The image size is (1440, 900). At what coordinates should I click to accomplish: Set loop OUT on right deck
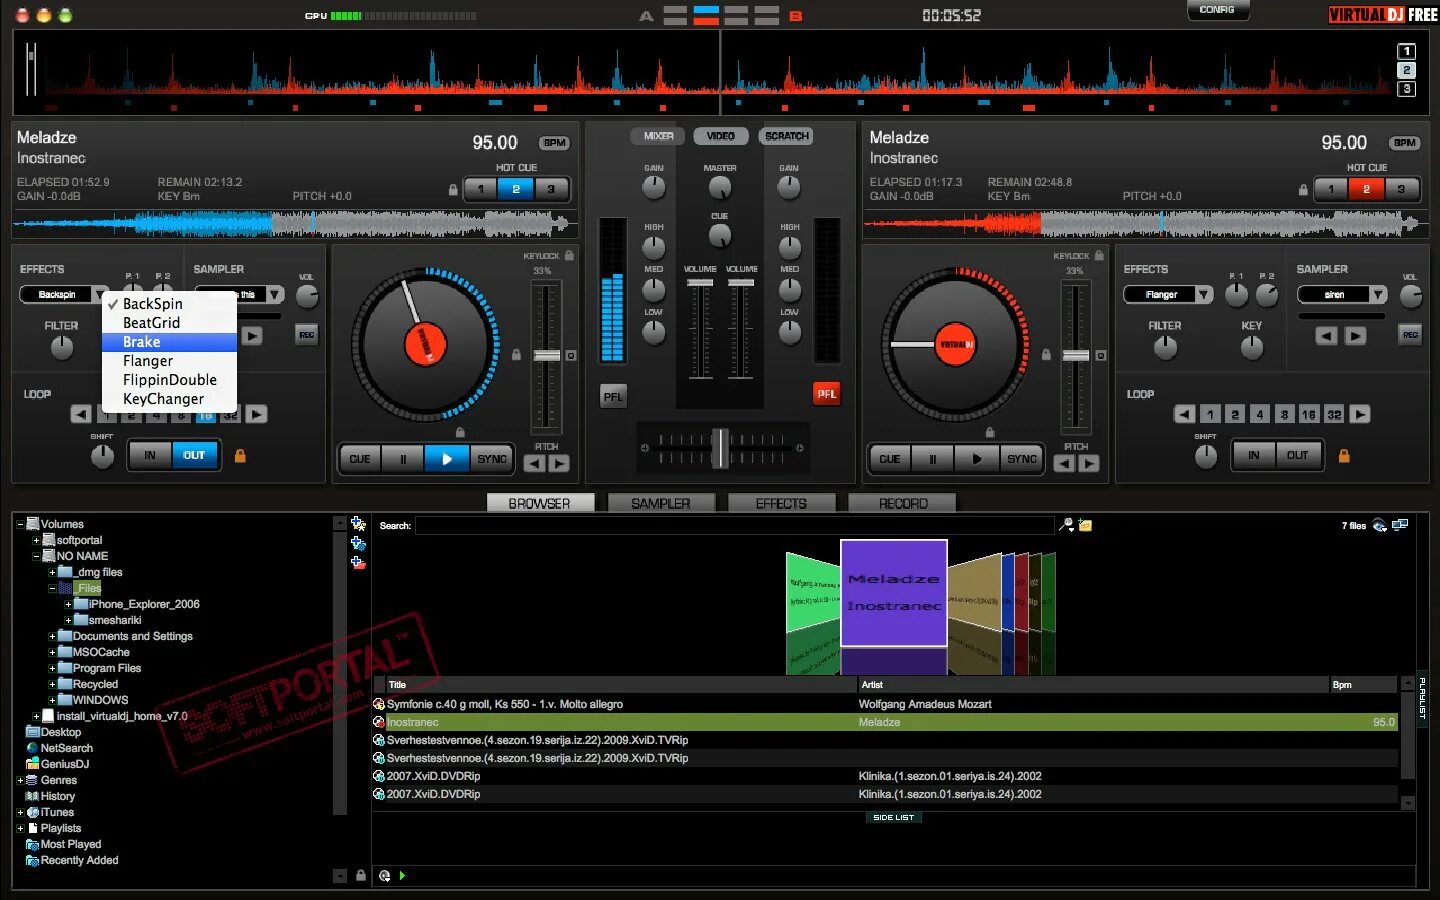[x=1297, y=455]
